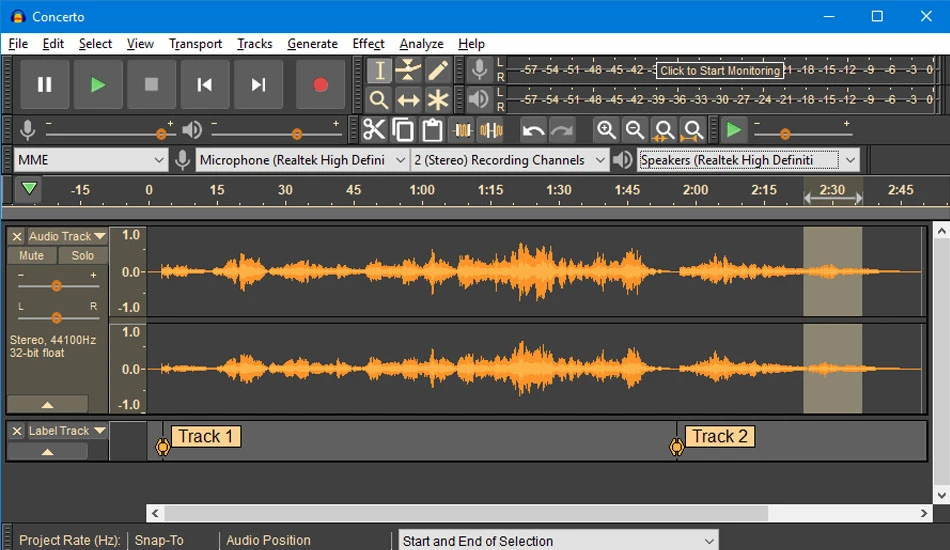Open the Generate menu
This screenshot has height=550, width=950.
pos(313,44)
